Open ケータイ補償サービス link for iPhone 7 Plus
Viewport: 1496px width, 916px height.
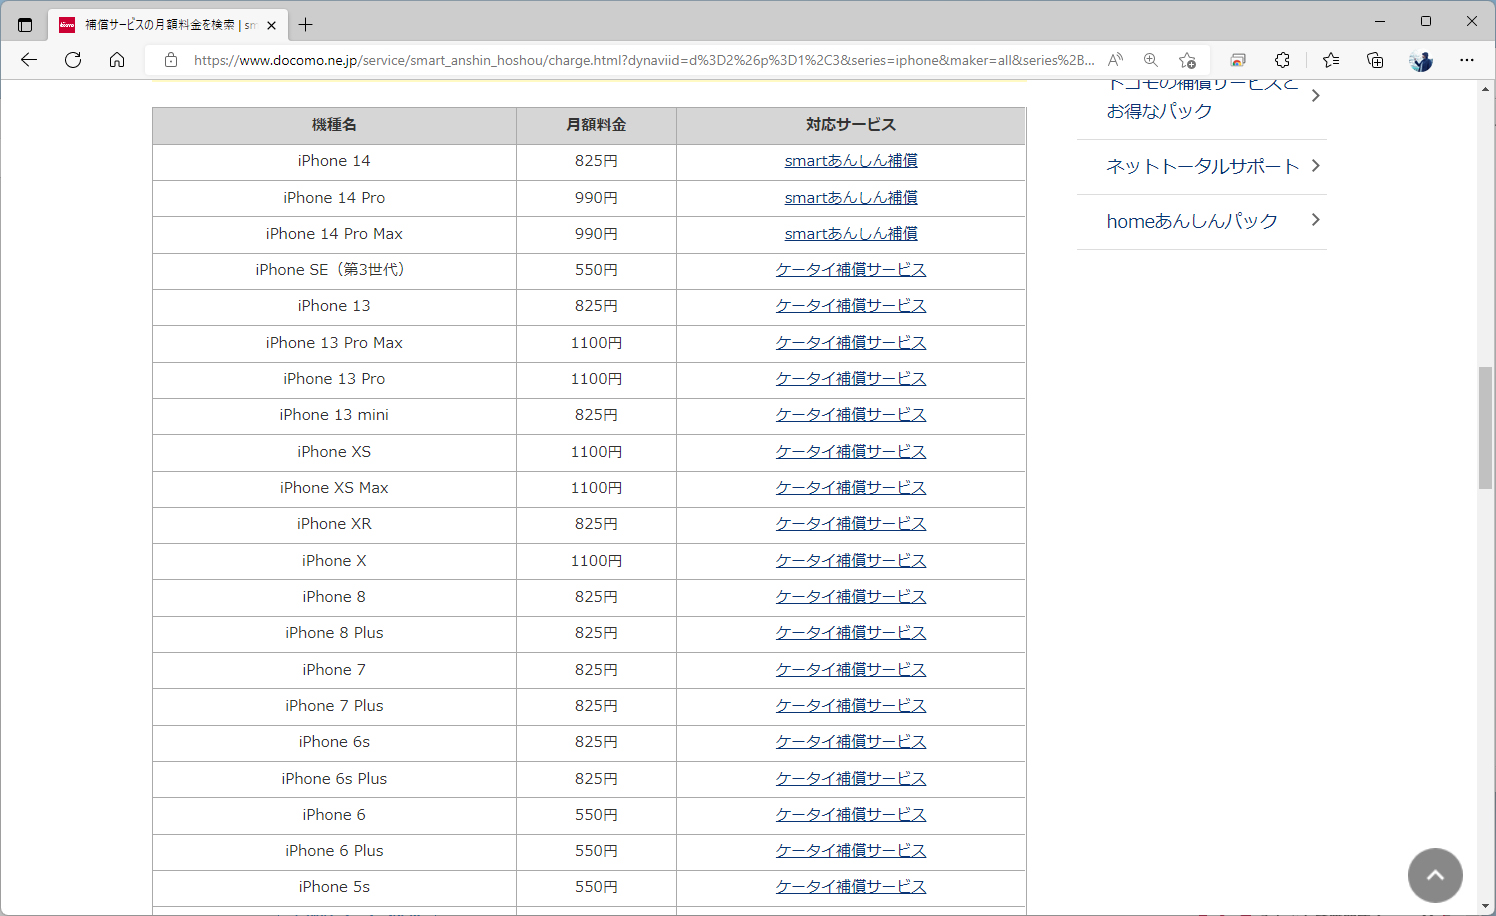coord(851,706)
